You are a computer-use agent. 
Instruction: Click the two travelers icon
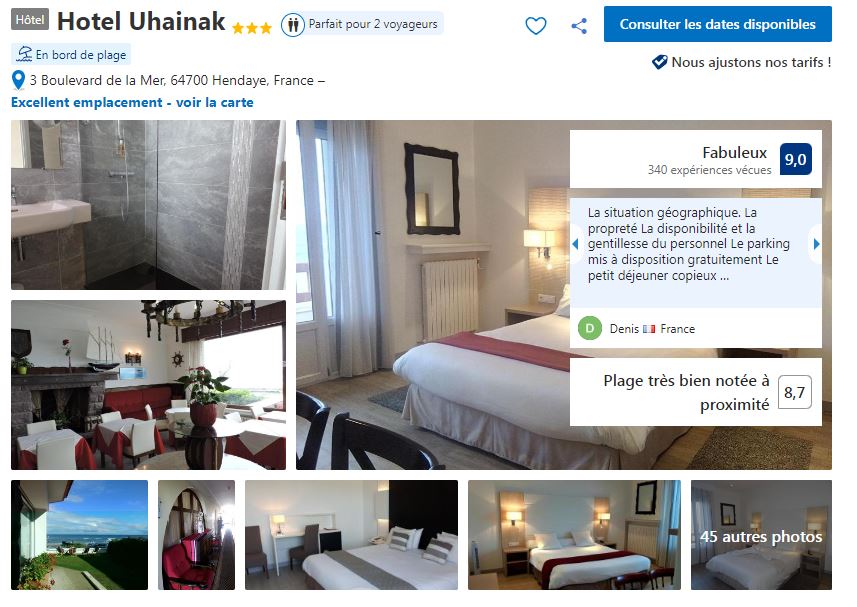pyautogui.click(x=293, y=25)
